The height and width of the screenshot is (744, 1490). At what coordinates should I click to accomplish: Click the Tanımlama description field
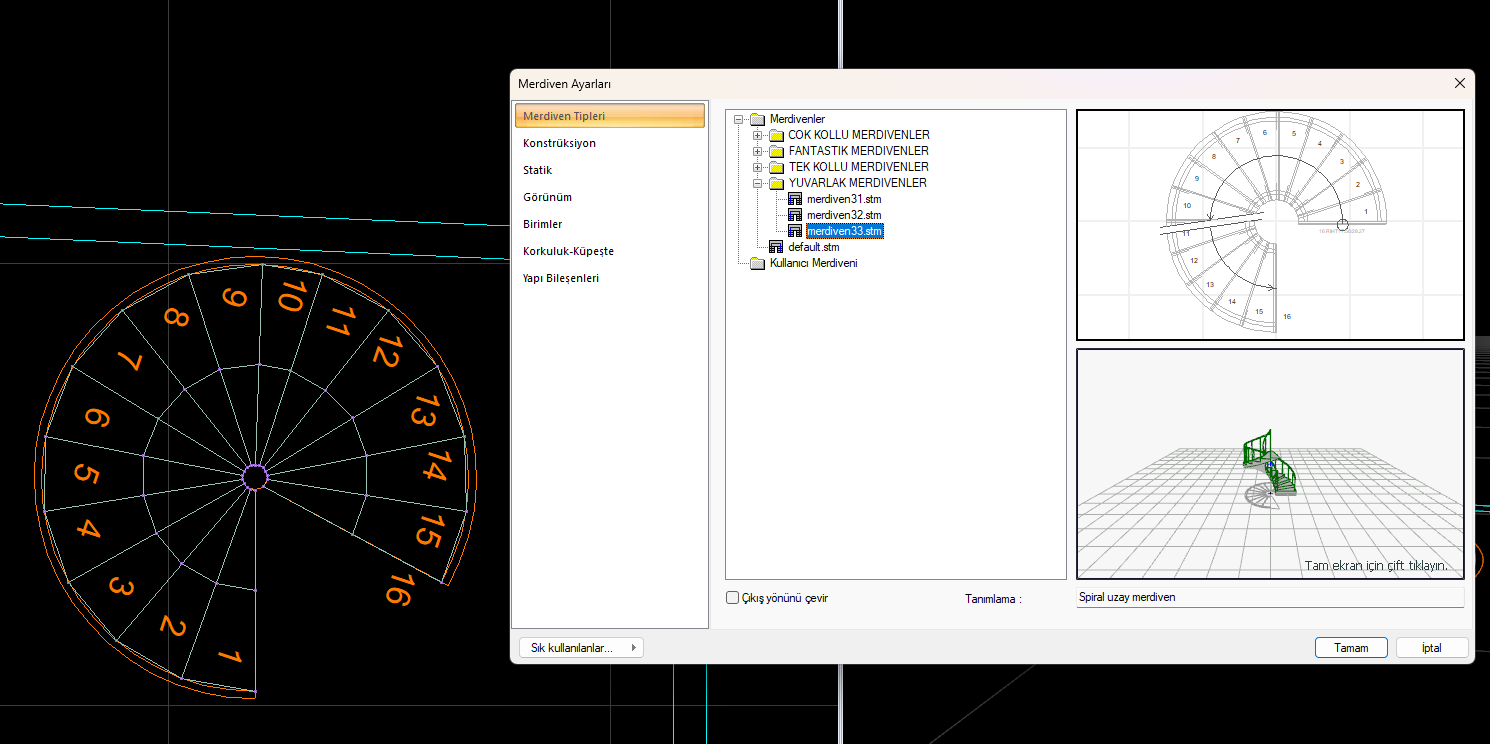(x=1270, y=598)
